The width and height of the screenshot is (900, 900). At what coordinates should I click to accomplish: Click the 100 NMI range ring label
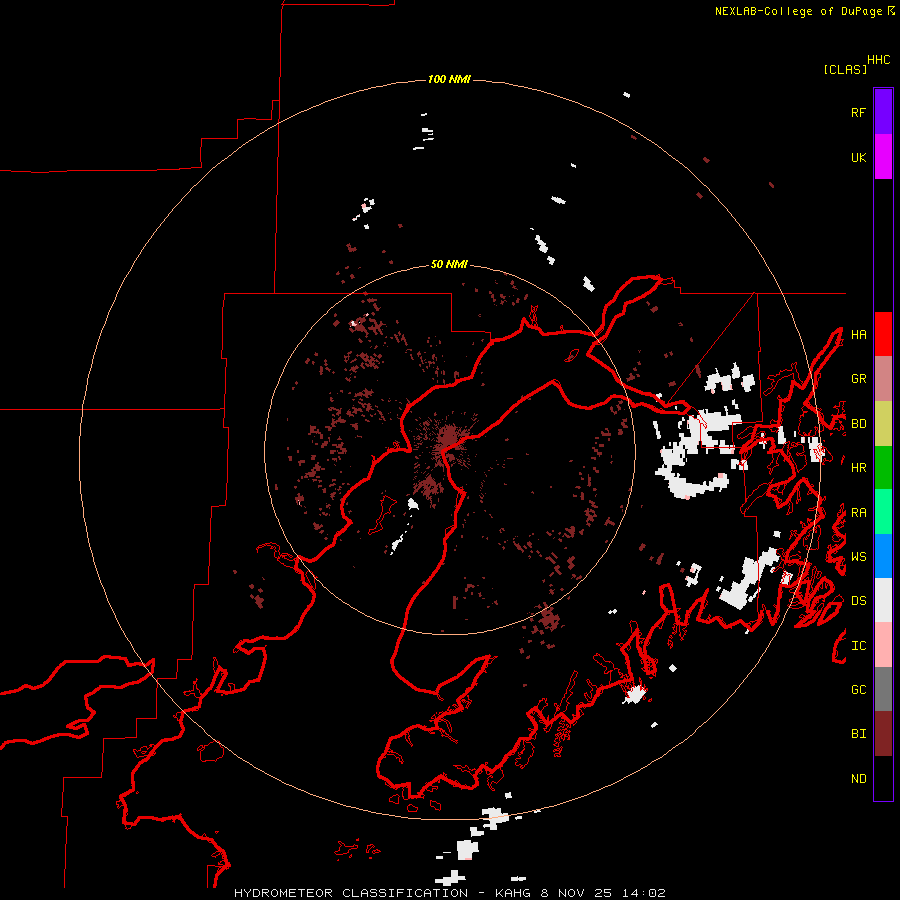pyautogui.click(x=449, y=79)
